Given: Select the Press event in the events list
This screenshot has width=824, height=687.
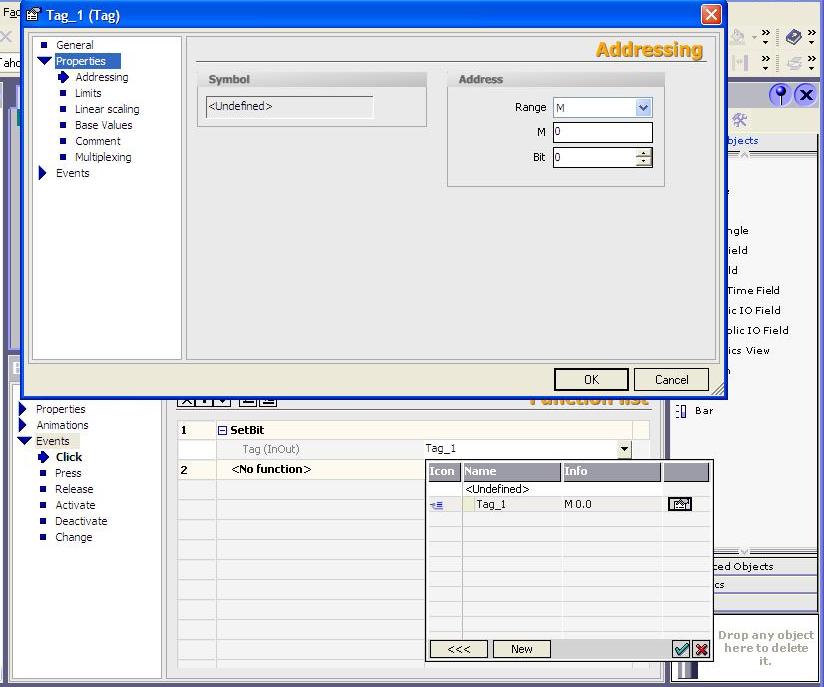Looking at the screenshot, I should pyautogui.click(x=68, y=473).
